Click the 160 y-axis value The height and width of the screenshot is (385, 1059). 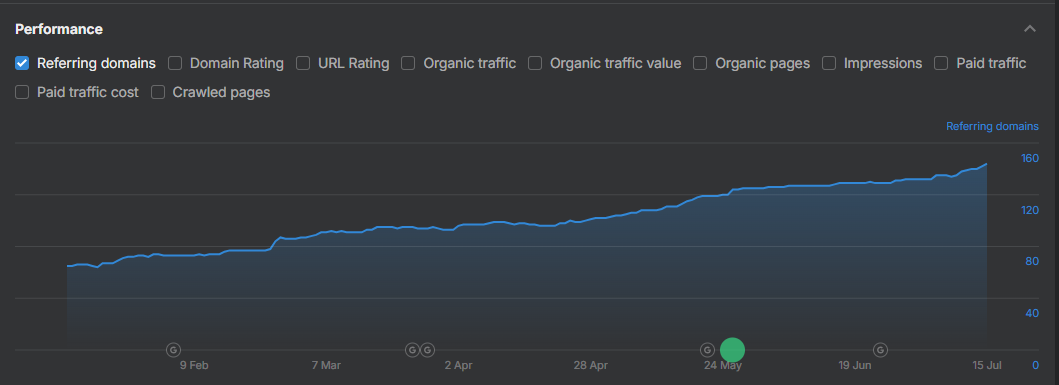1030,159
